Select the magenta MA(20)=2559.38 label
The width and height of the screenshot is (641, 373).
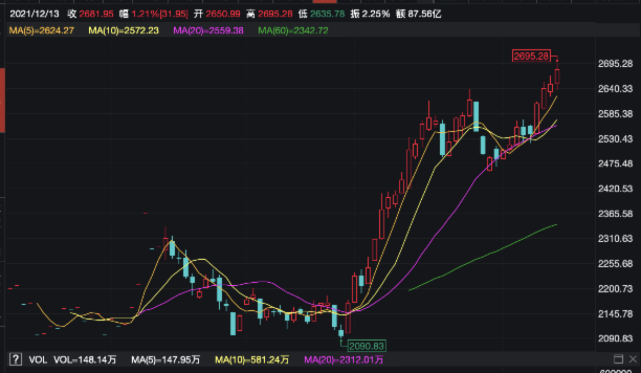pos(208,30)
